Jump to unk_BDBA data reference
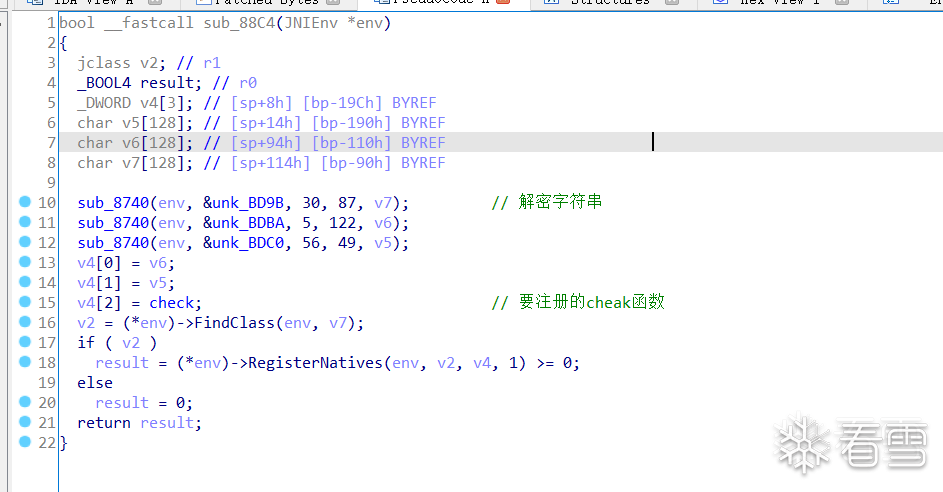The width and height of the screenshot is (943, 492). click(248, 223)
